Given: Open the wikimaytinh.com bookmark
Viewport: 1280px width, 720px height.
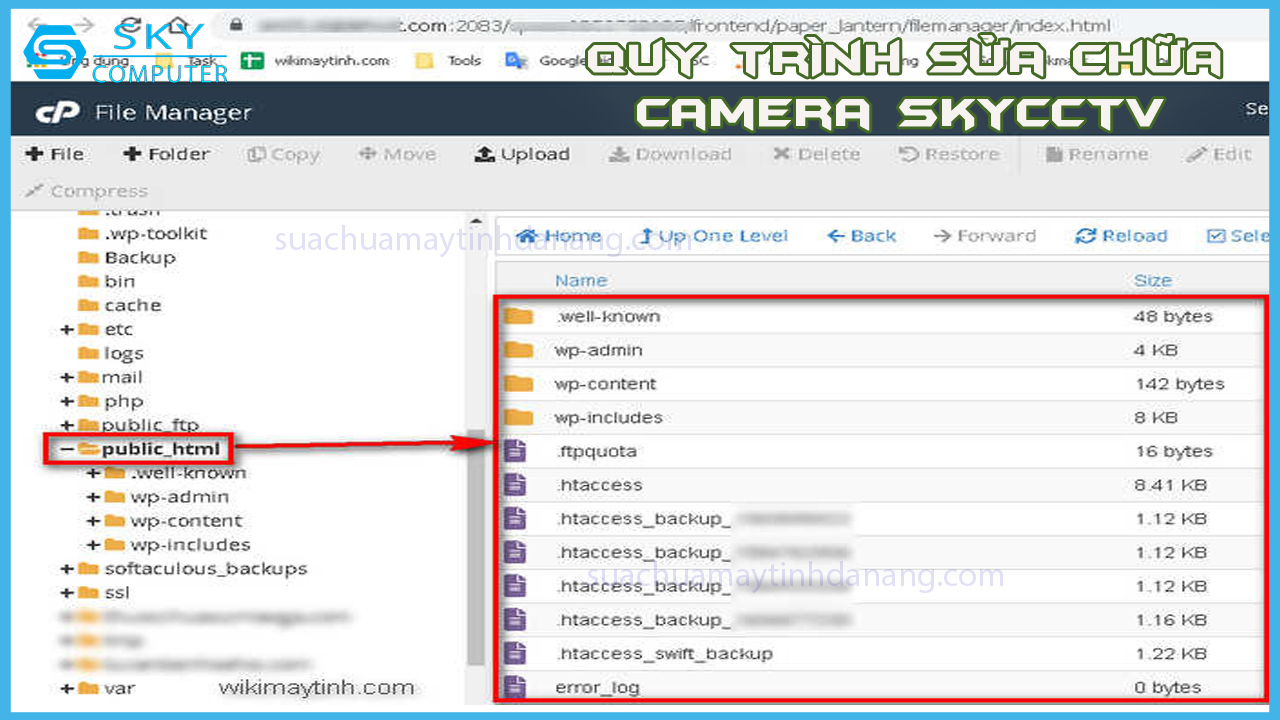Looking at the screenshot, I should pyautogui.click(x=316, y=61).
